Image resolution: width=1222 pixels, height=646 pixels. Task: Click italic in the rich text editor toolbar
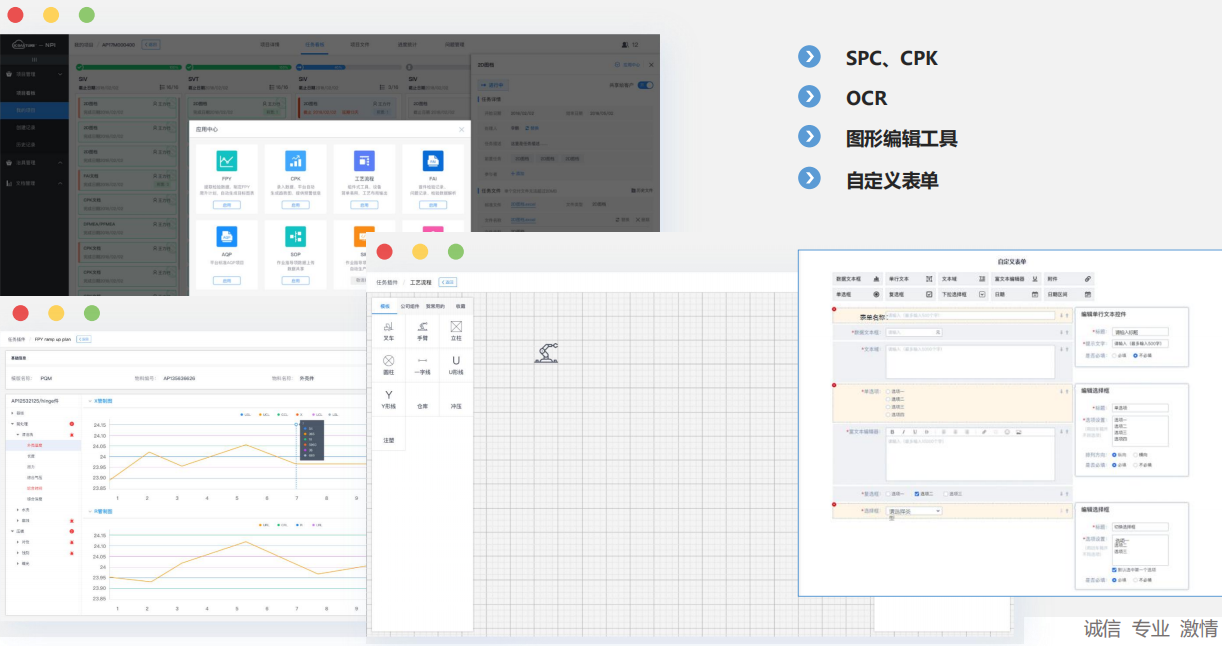click(x=903, y=432)
